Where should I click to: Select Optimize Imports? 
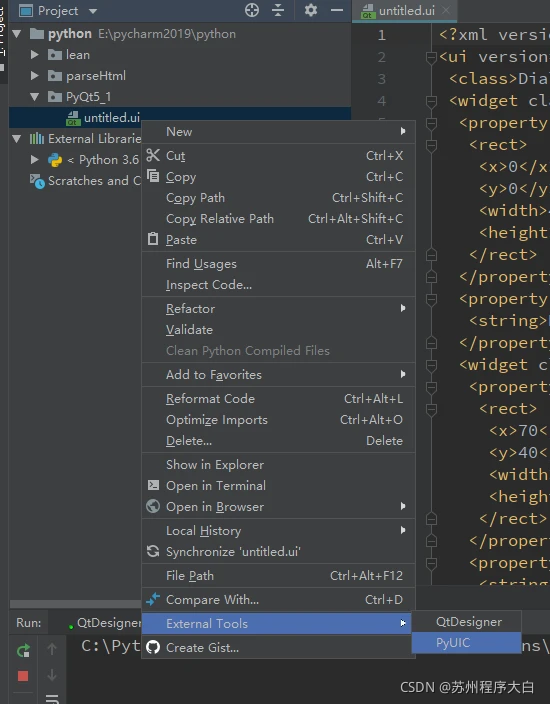tap(278, 419)
